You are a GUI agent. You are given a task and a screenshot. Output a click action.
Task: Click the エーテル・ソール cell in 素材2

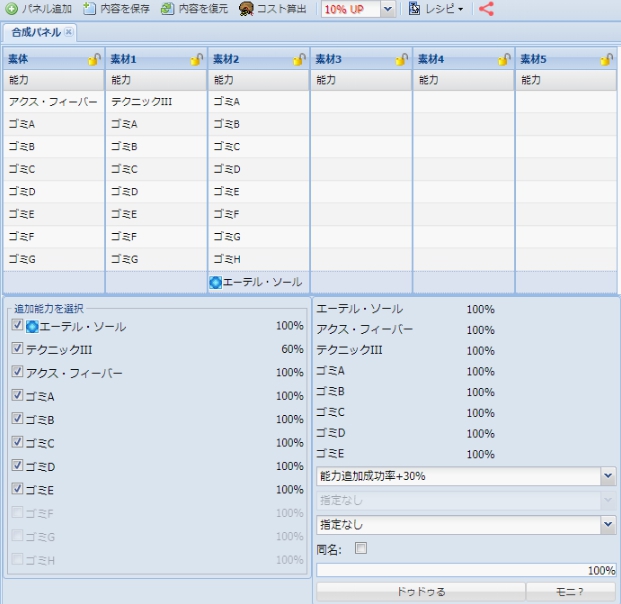[257, 282]
